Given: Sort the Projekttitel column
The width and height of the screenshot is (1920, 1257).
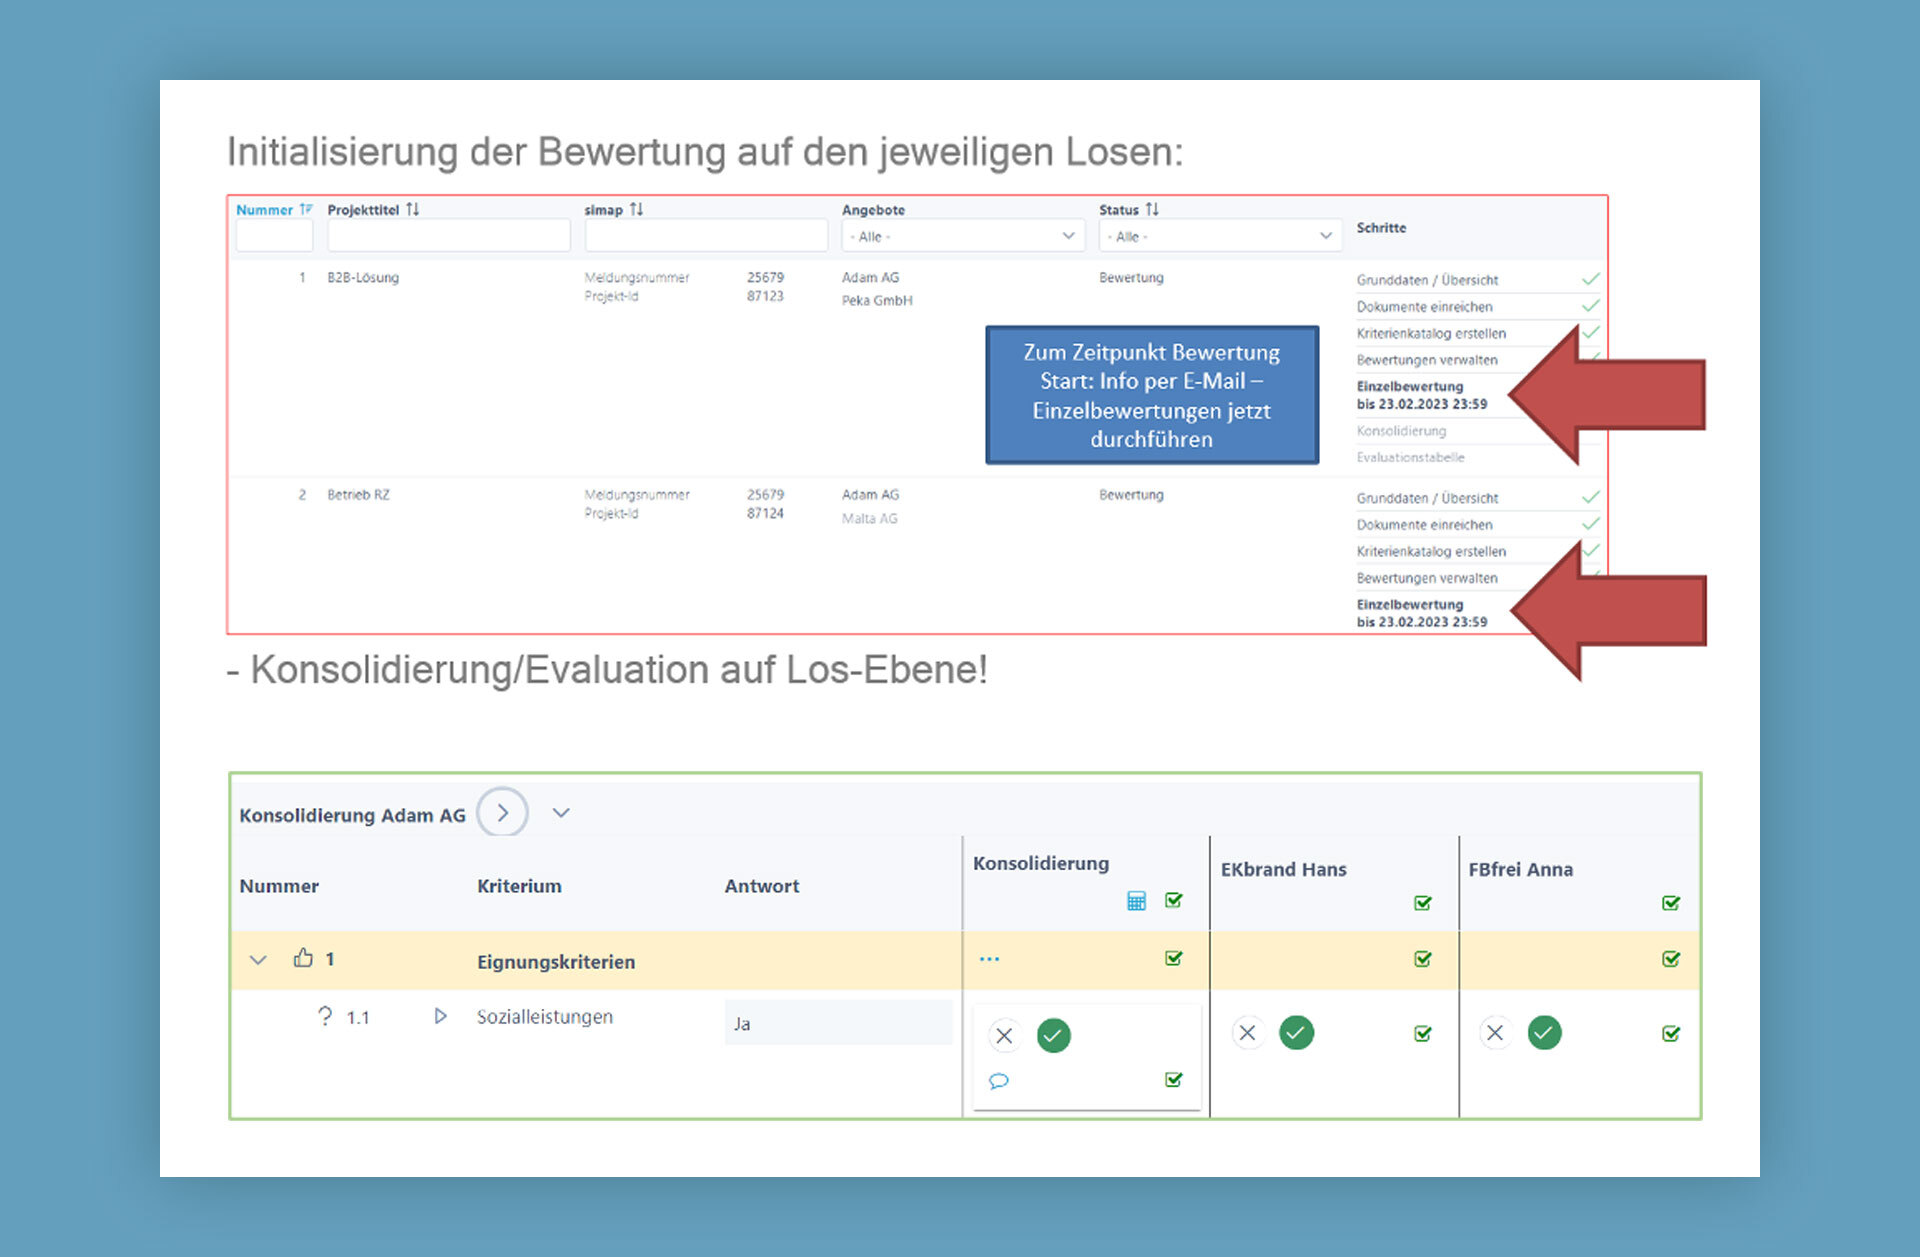Looking at the screenshot, I should 412,209.
